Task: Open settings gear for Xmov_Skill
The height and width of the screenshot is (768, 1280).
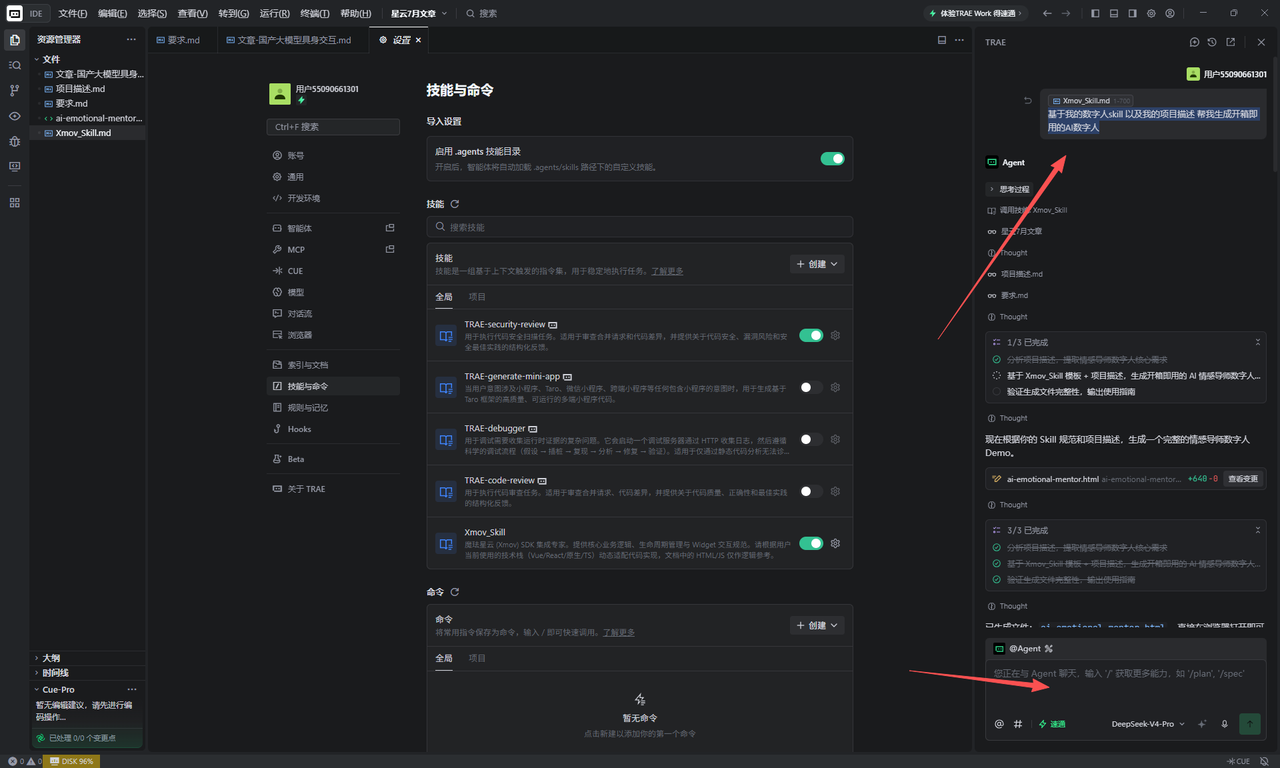Action: click(835, 544)
